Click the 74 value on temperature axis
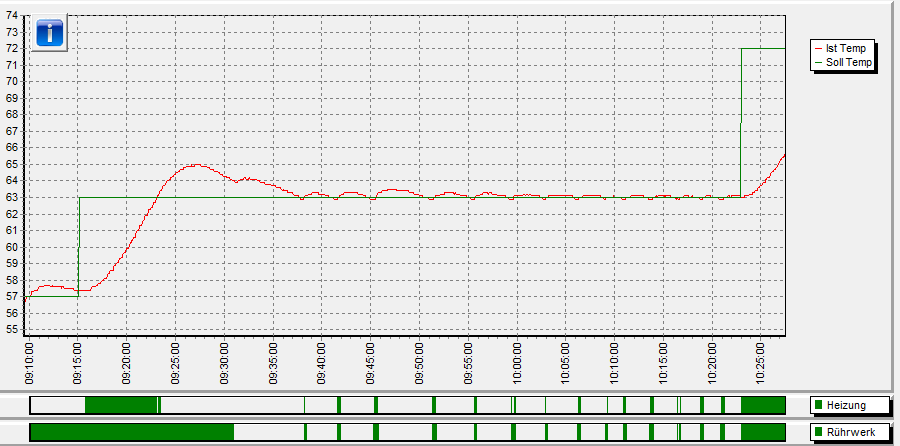900x446 pixels. (13, 15)
